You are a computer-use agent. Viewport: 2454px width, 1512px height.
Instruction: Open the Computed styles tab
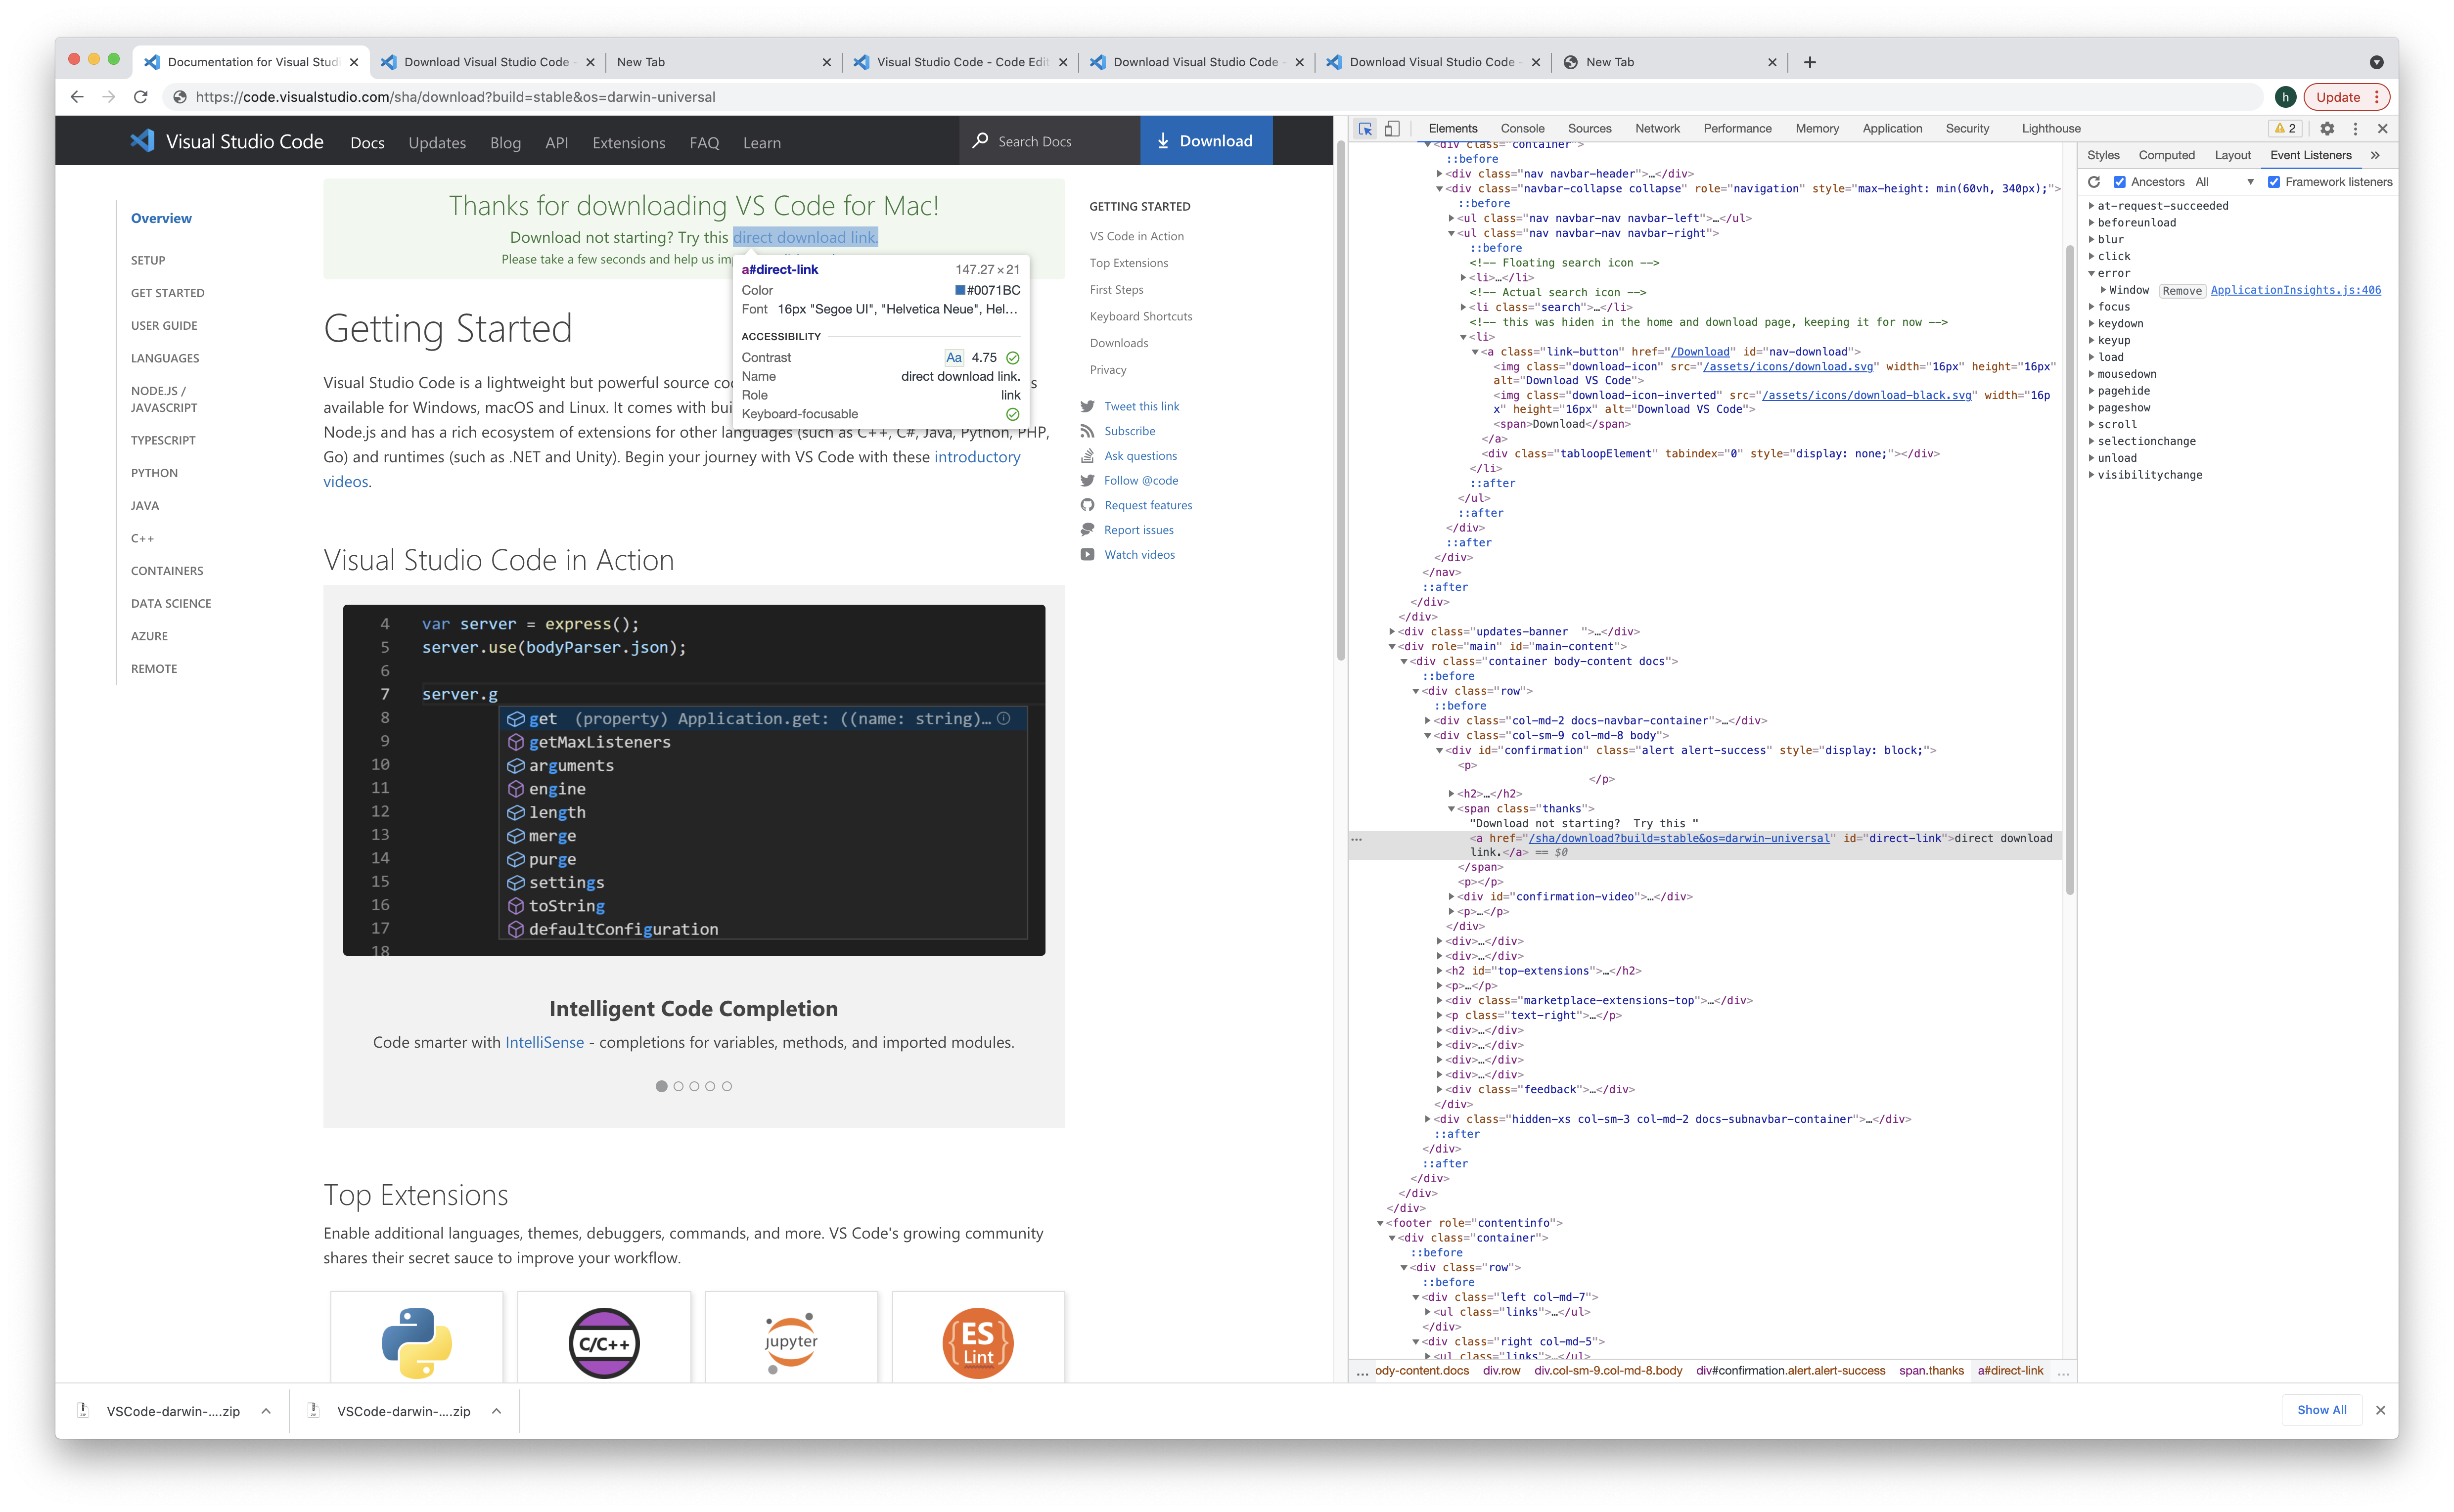pos(2166,155)
